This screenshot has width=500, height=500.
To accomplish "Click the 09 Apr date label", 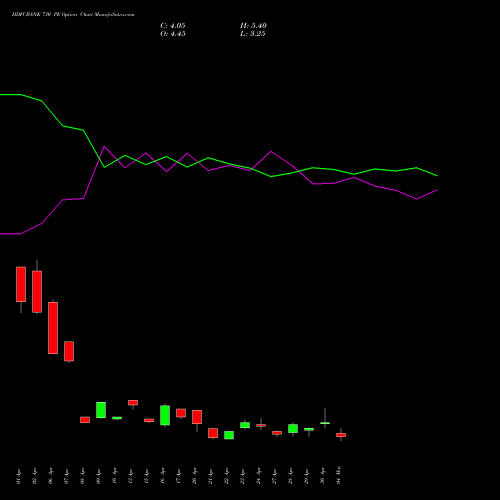I will tap(98, 476).
